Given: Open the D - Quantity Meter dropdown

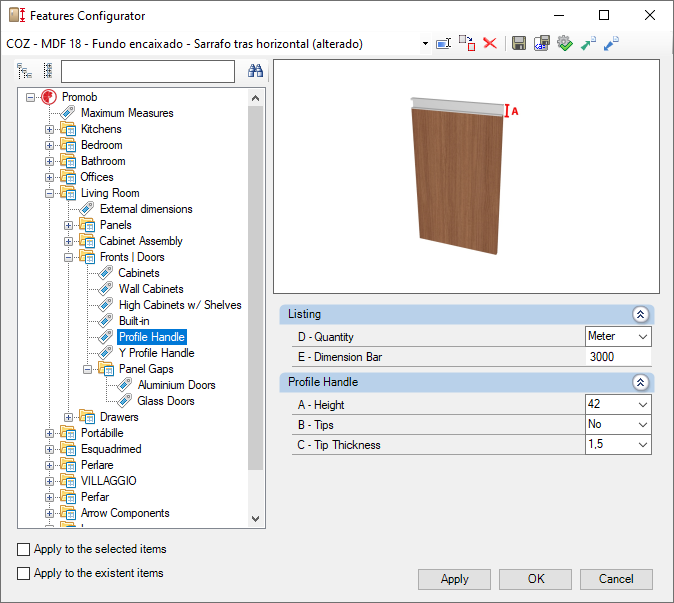Looking at the screenshot, I should click(x=643, y=337).
